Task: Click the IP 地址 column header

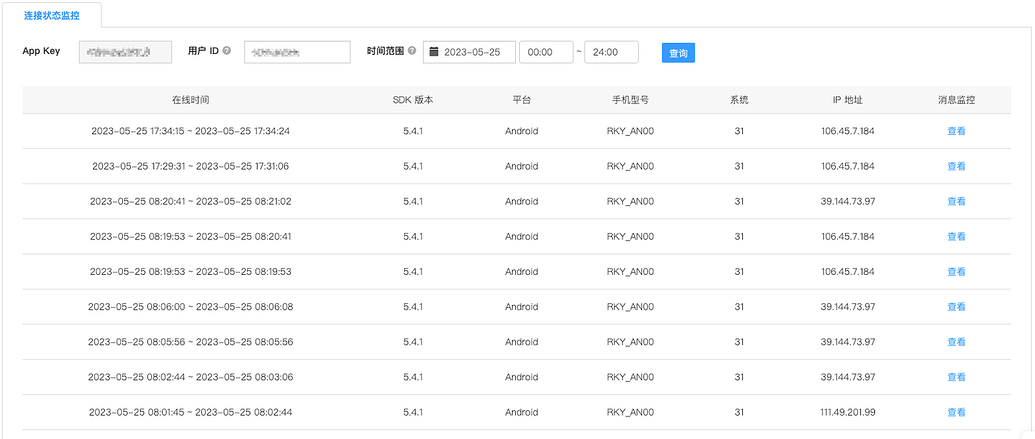Action: pyautogui.click(x=848, y=100)
